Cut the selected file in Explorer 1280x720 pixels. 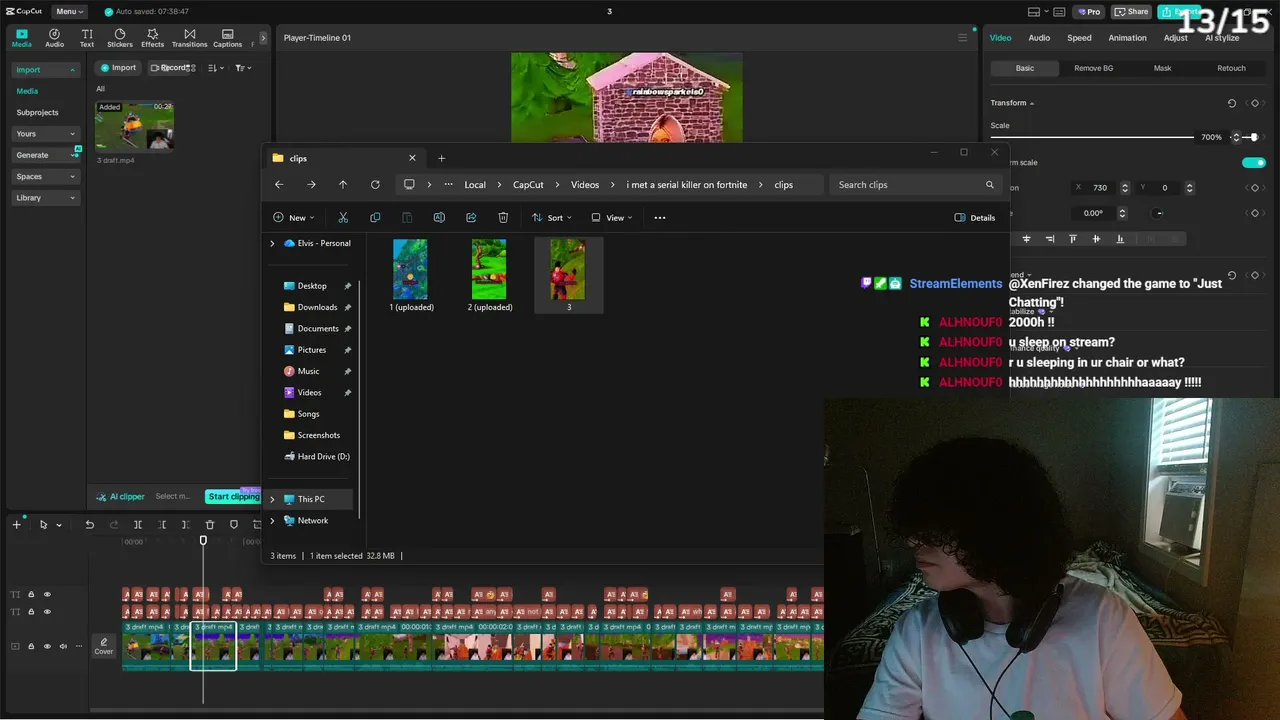(343, 217)
